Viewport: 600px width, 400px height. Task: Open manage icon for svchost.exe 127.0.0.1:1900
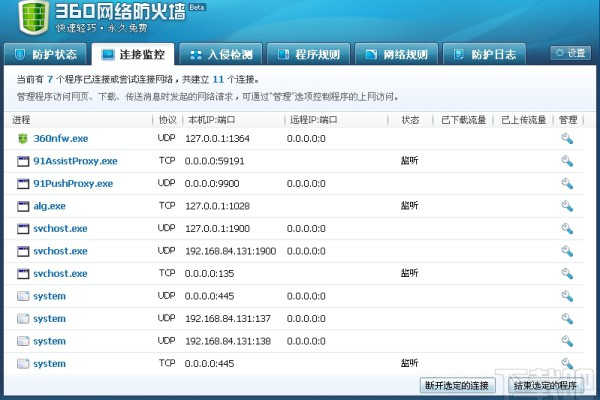567,229
